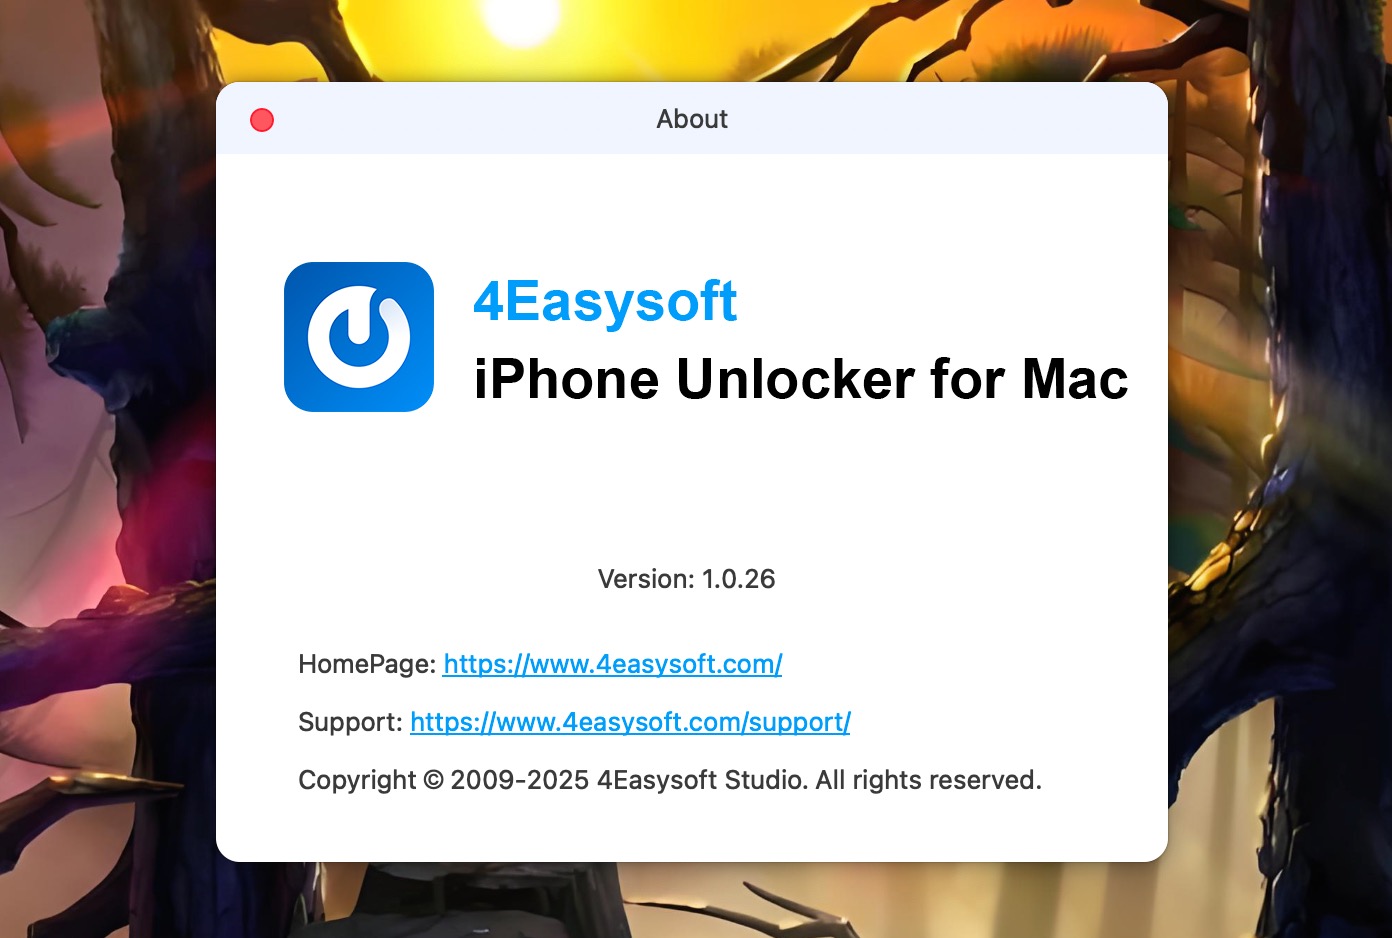Click the About title in title bar
Image resolution: width=1392 pixels, height=938 pixels.
point(692,119)
